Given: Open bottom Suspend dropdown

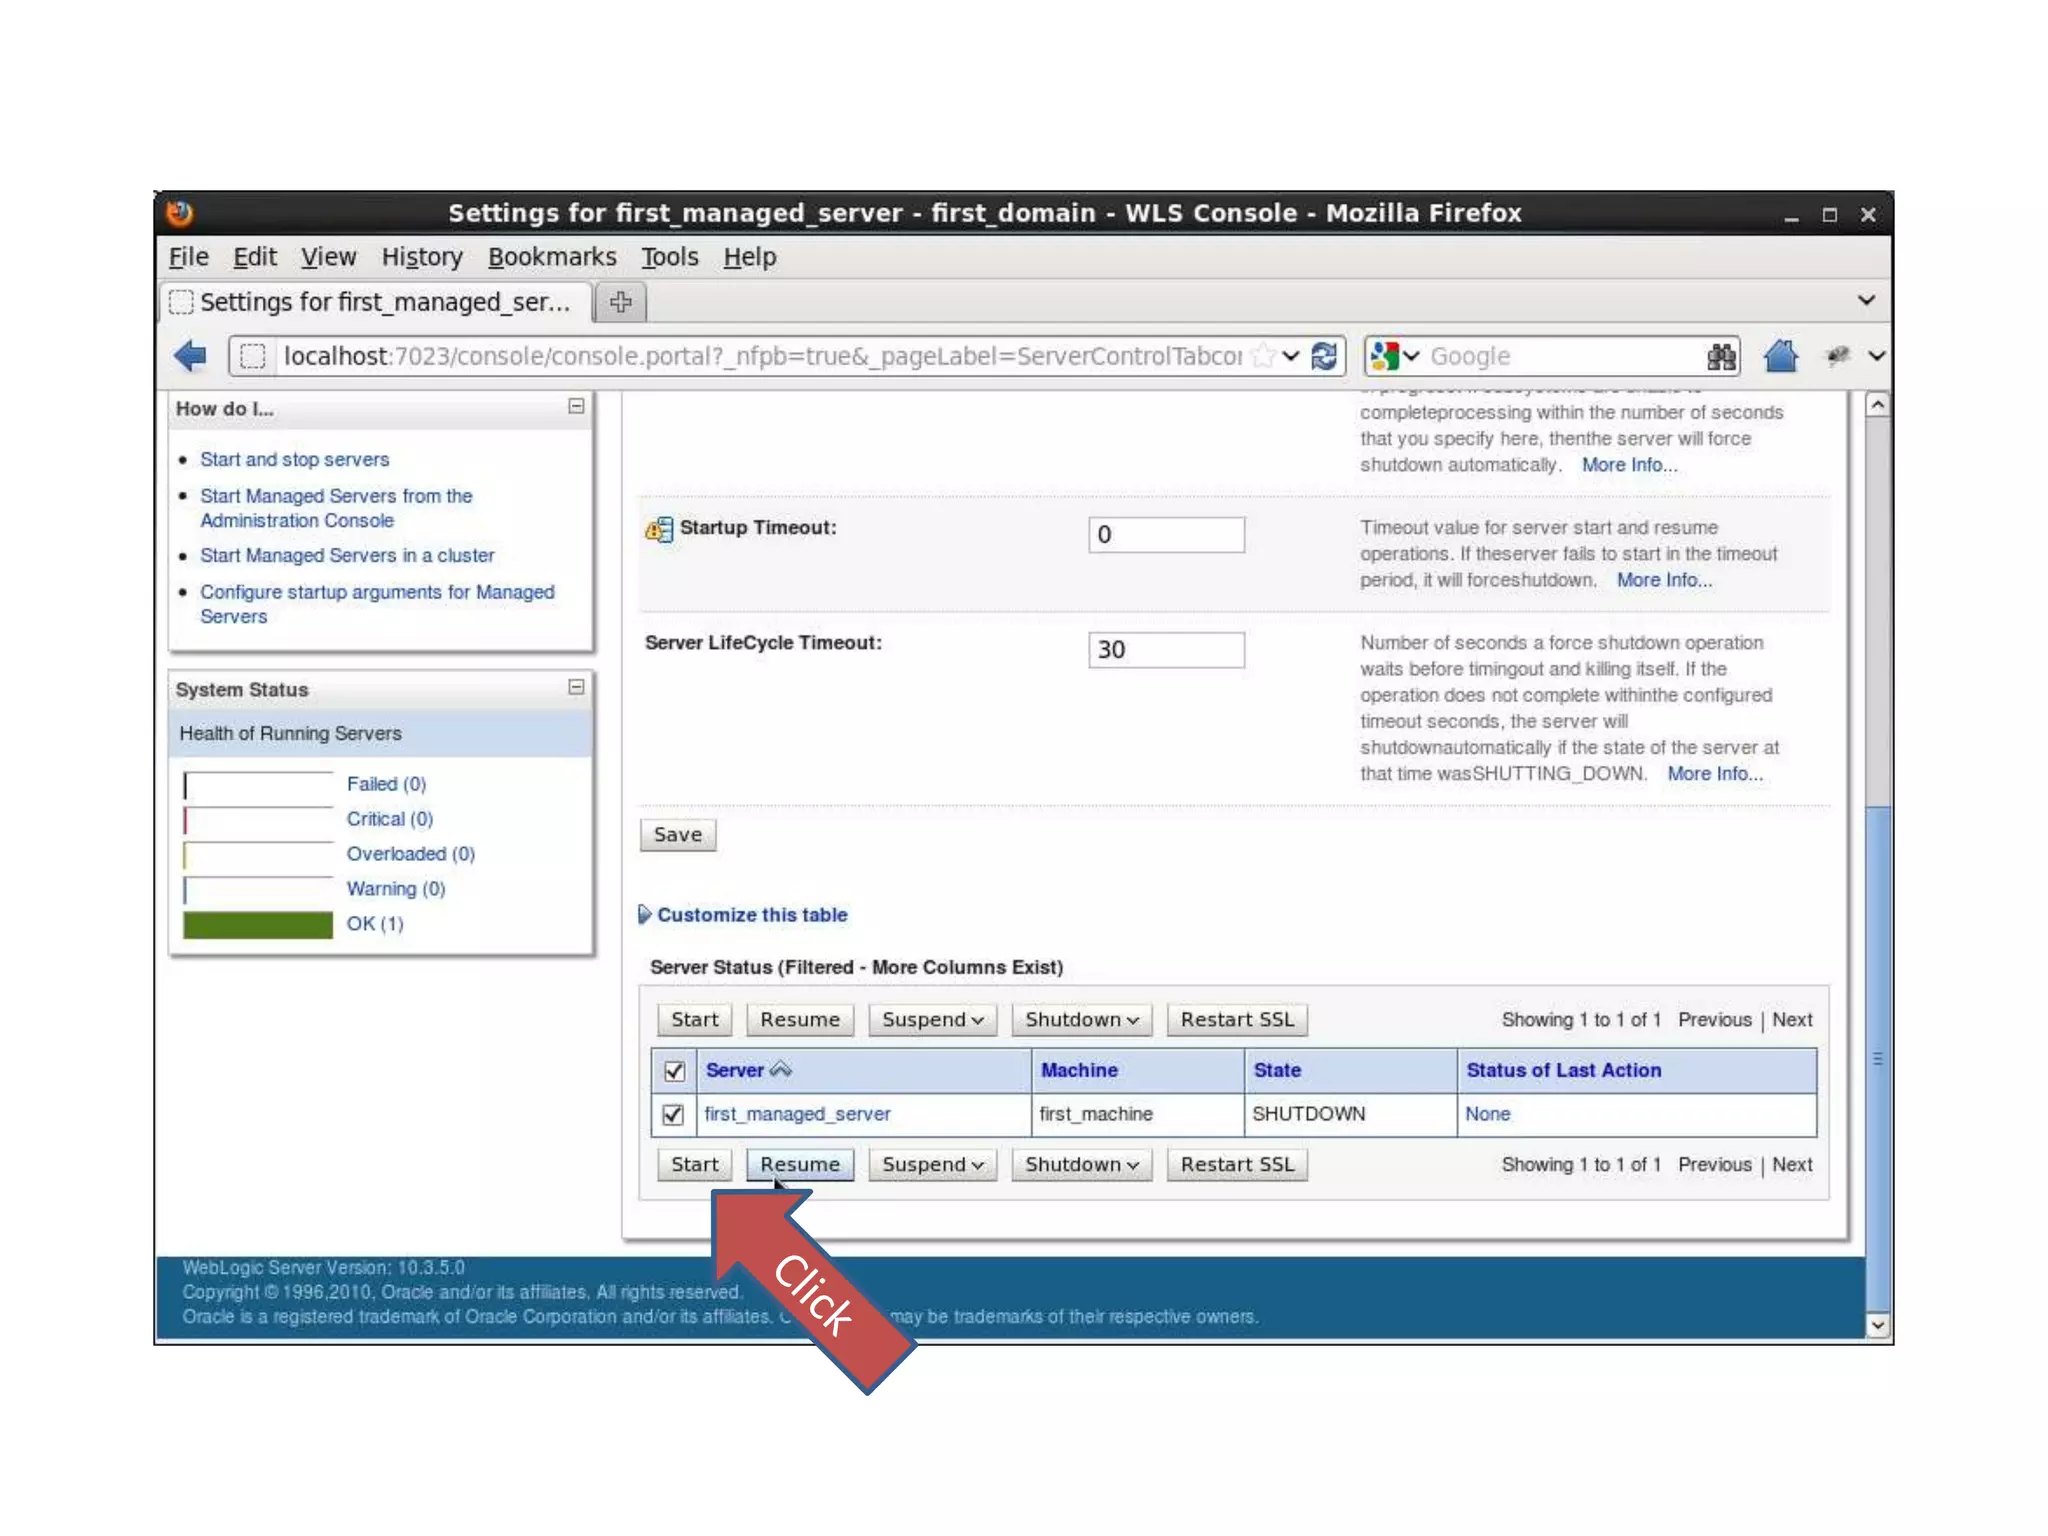Looking at the screenshot, I should (932, 1165).
